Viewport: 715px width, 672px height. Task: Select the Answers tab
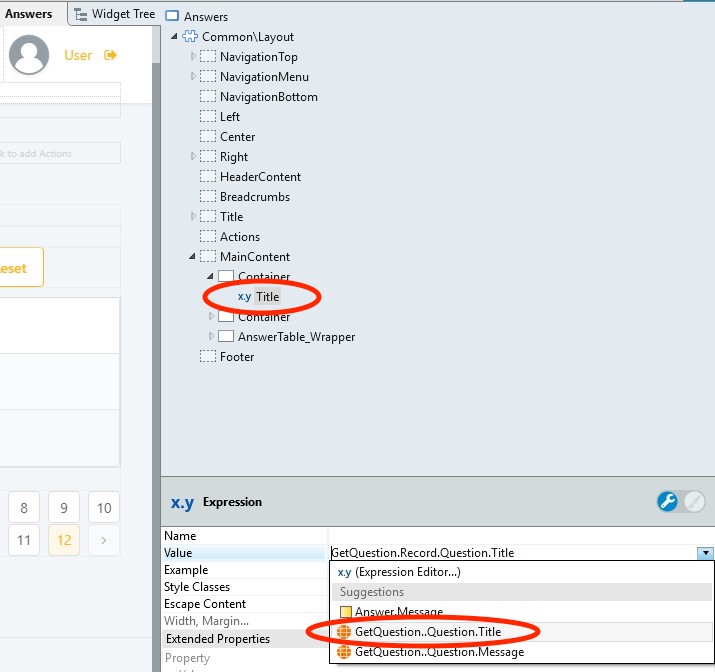coord(29,14)
